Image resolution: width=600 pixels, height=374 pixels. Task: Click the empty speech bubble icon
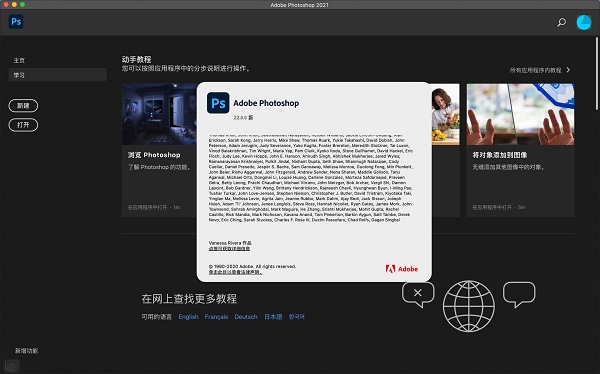point(519,294)
